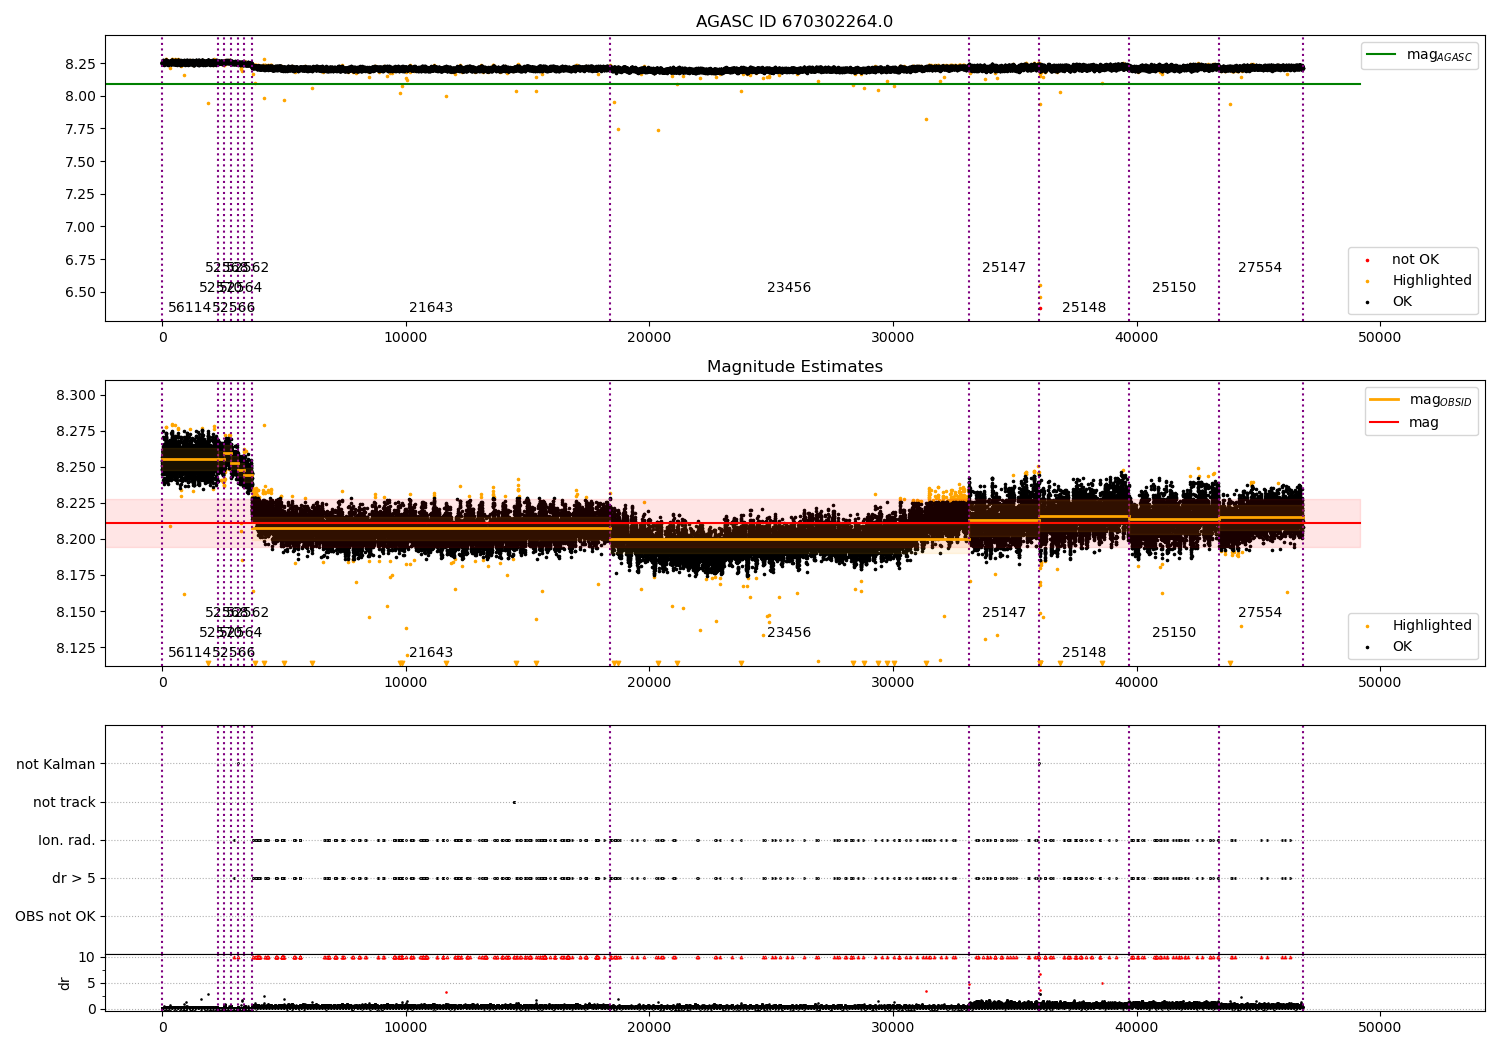Select the mag OBSID legend entry in middle plot
This screenshot has height=1050, width=1500.
(1421, 400)
